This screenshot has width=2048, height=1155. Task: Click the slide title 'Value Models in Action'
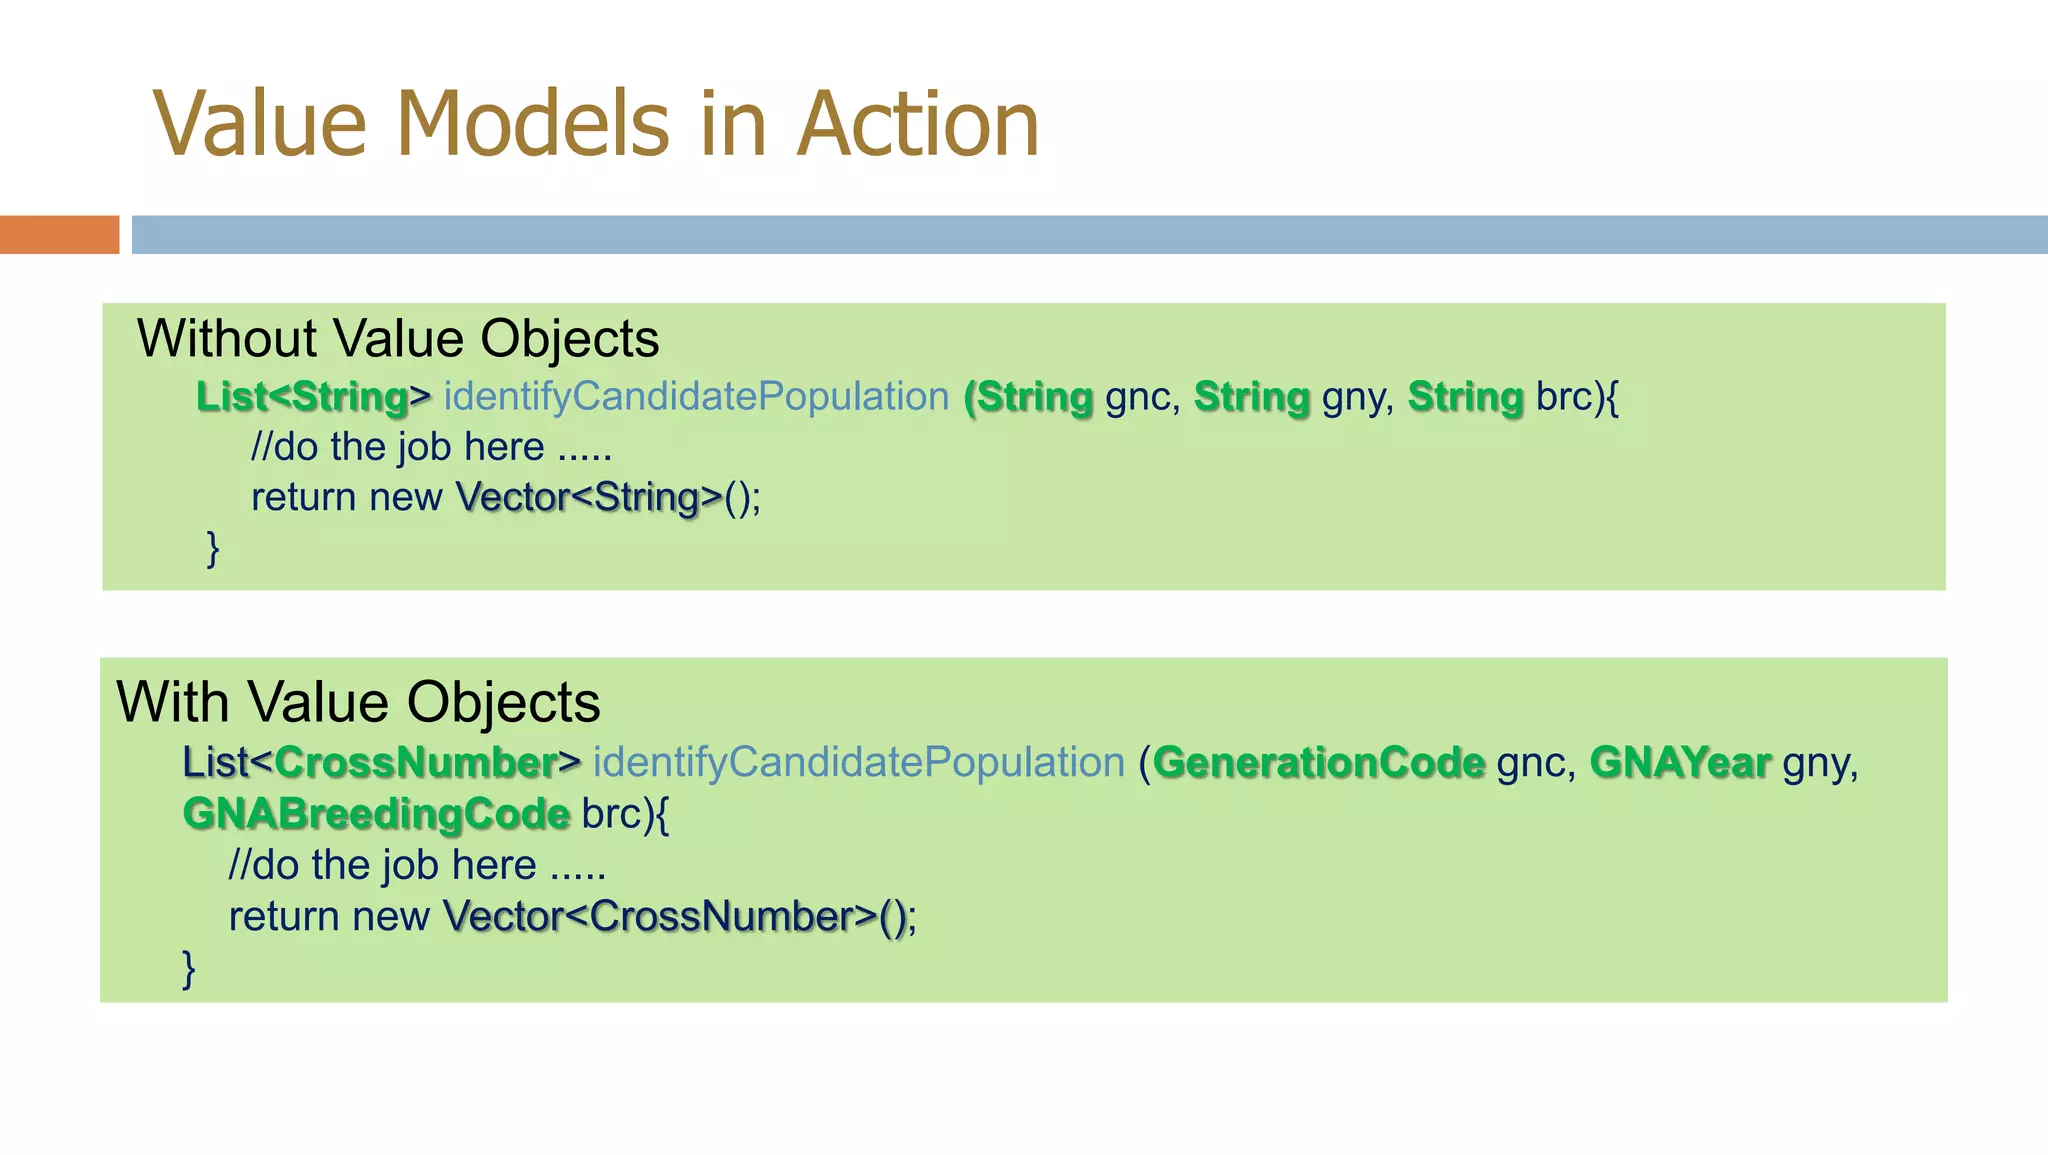[x=596, y=124]
